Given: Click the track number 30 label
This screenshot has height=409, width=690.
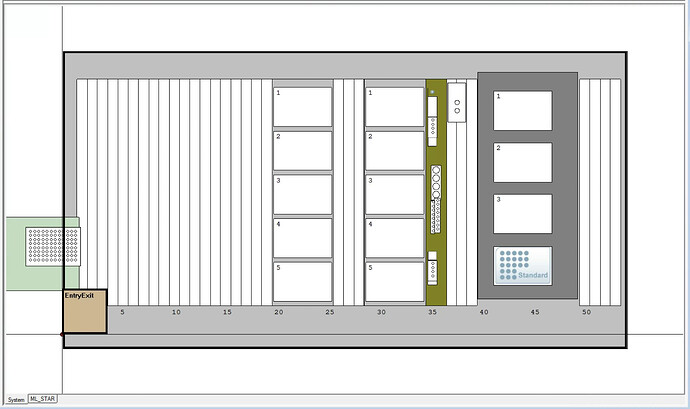Looking at the screenshot, I should (x=381, y=312).
